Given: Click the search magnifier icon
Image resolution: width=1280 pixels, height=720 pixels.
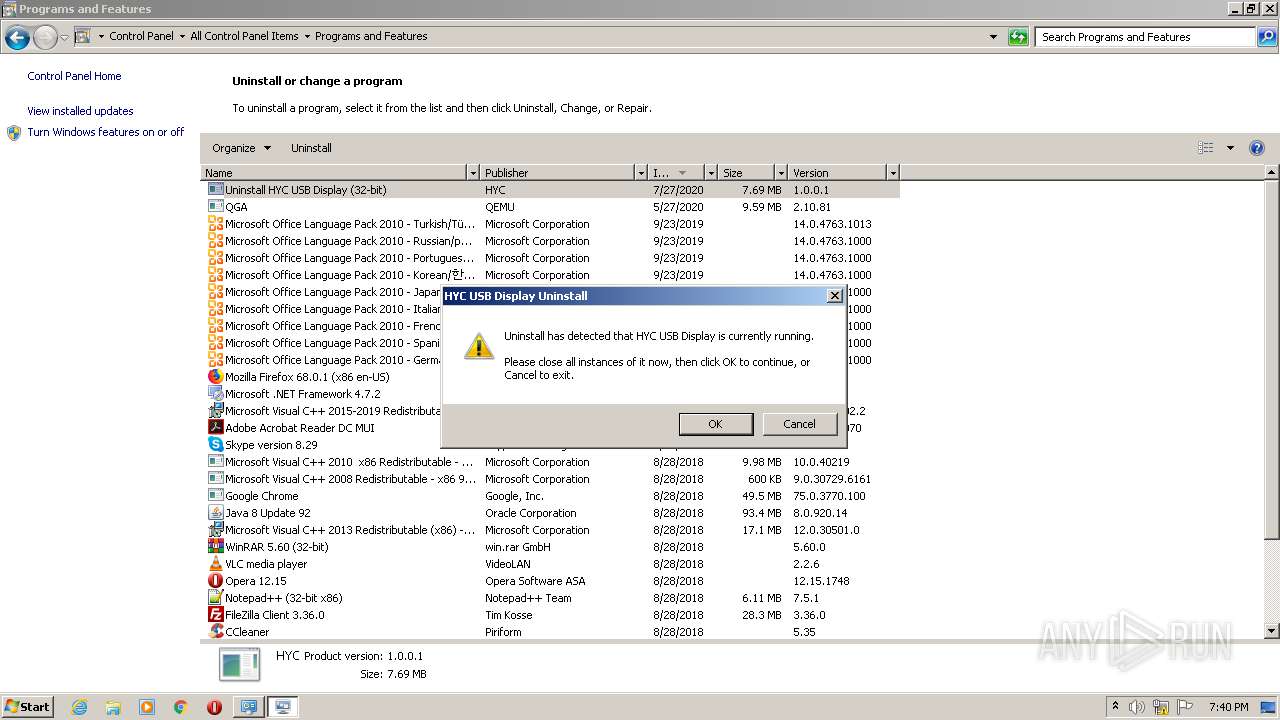Looking at the screenshot, I should [1266, 37].
